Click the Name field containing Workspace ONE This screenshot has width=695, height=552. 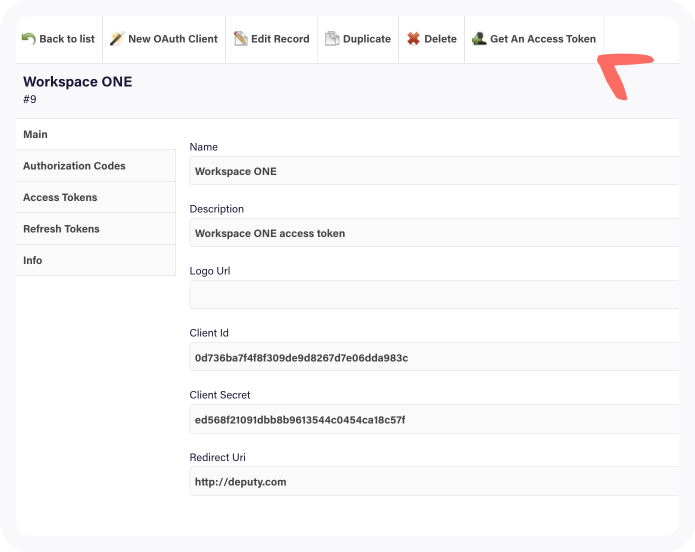tap(434, 171)
